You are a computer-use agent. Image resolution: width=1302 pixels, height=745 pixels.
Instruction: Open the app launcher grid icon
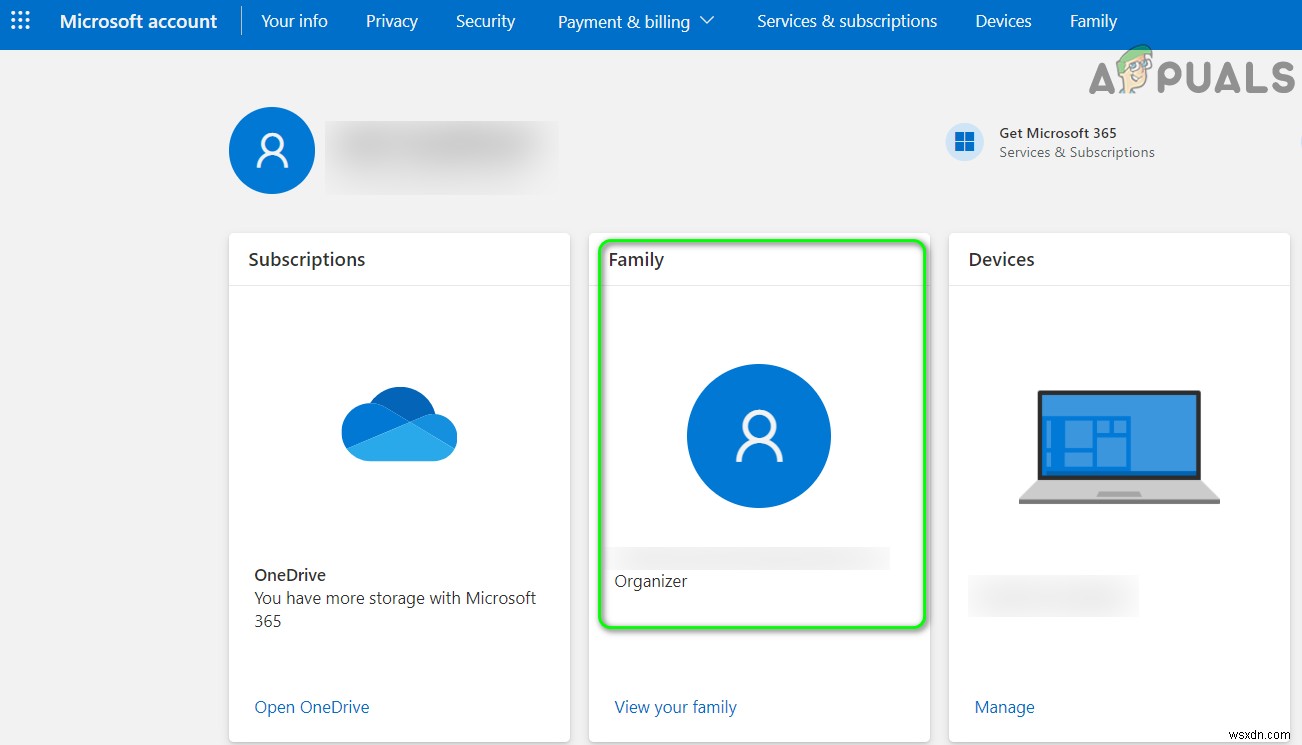[x=20, y=21]
